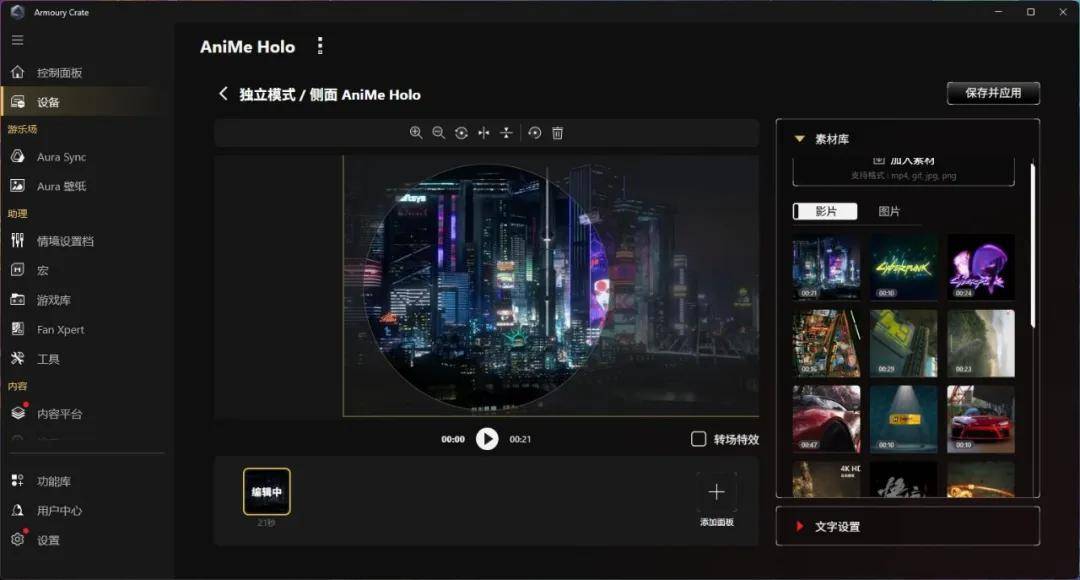
Task: Reset the clip with the undo icon
Action: click(x=535, y=133)
